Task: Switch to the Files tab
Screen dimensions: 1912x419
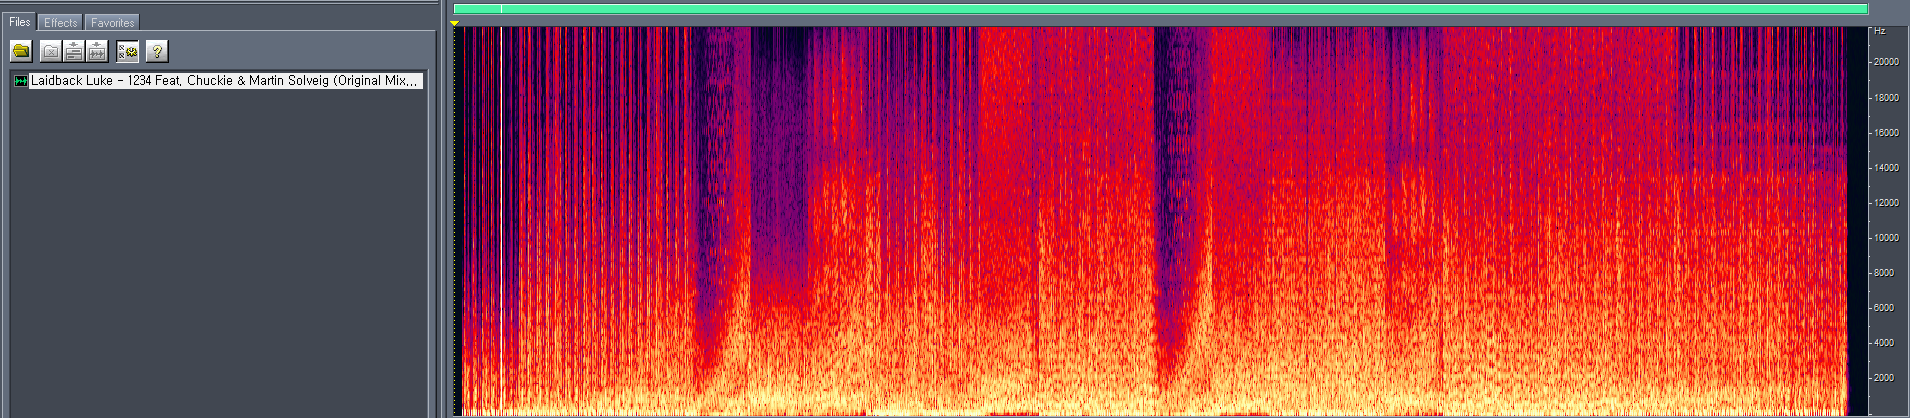Action: tap(20, 22)
